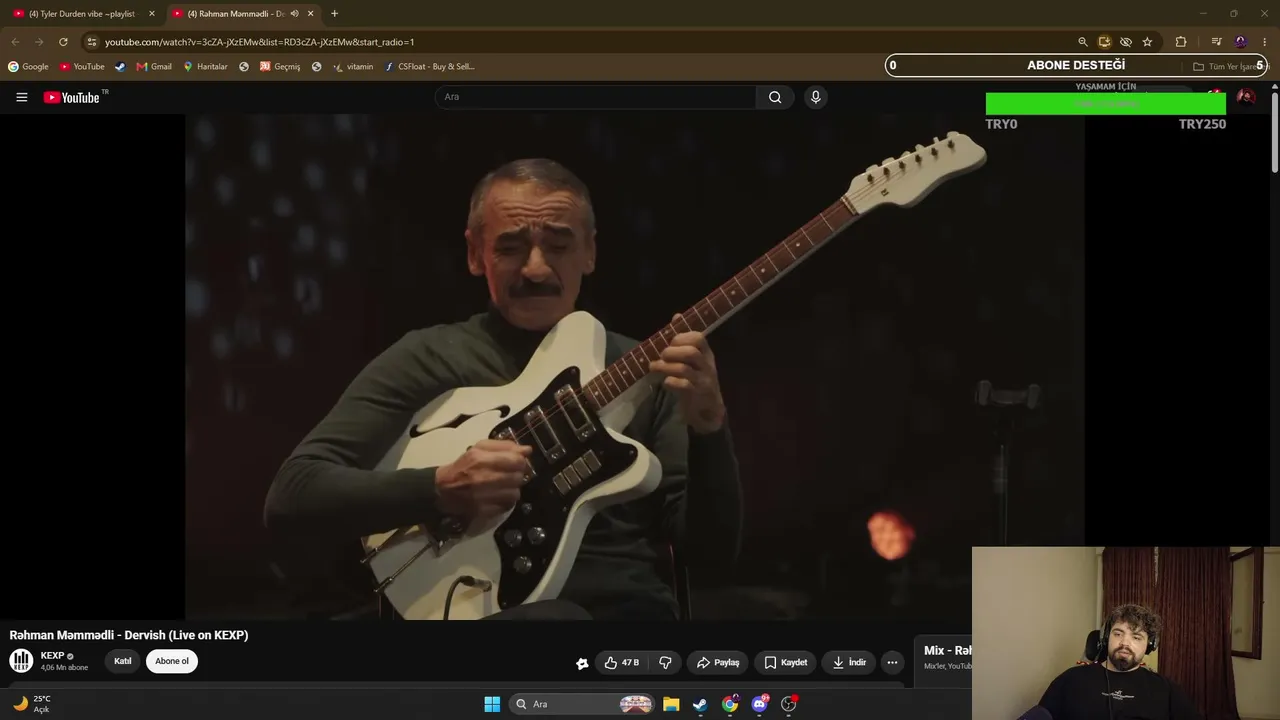Go to YouTube home via logo
This screenshot has width=1280, height=720.
point(72,97)
